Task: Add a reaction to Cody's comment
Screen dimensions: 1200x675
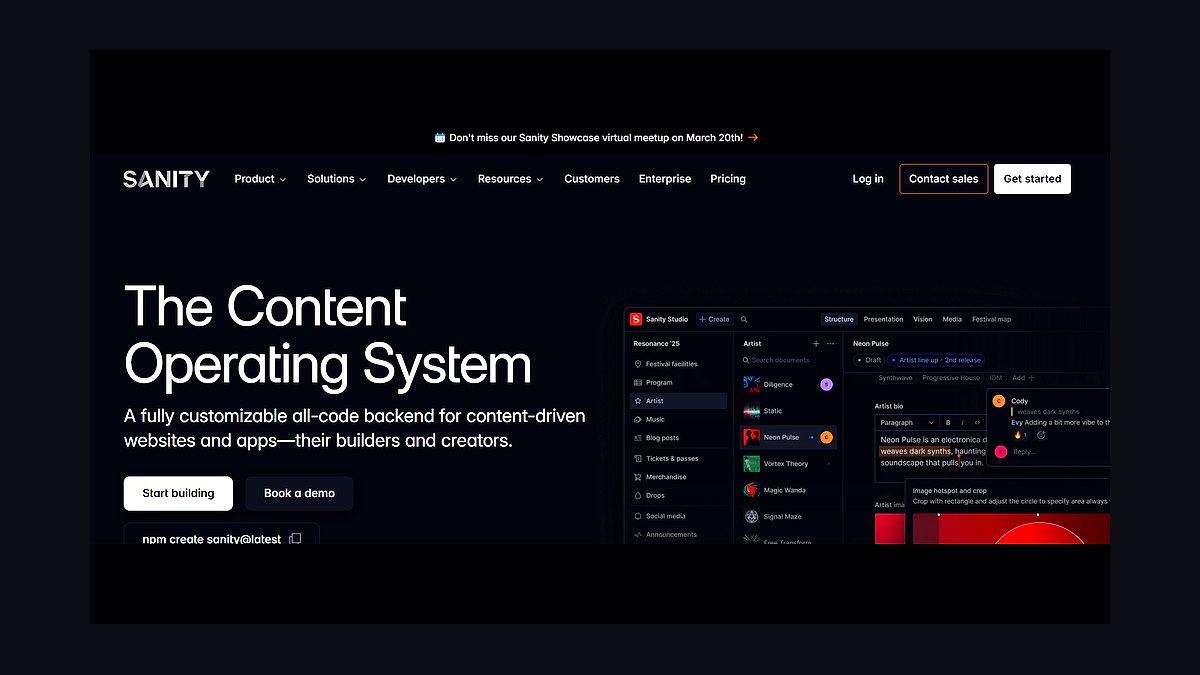Action: 1041,435
